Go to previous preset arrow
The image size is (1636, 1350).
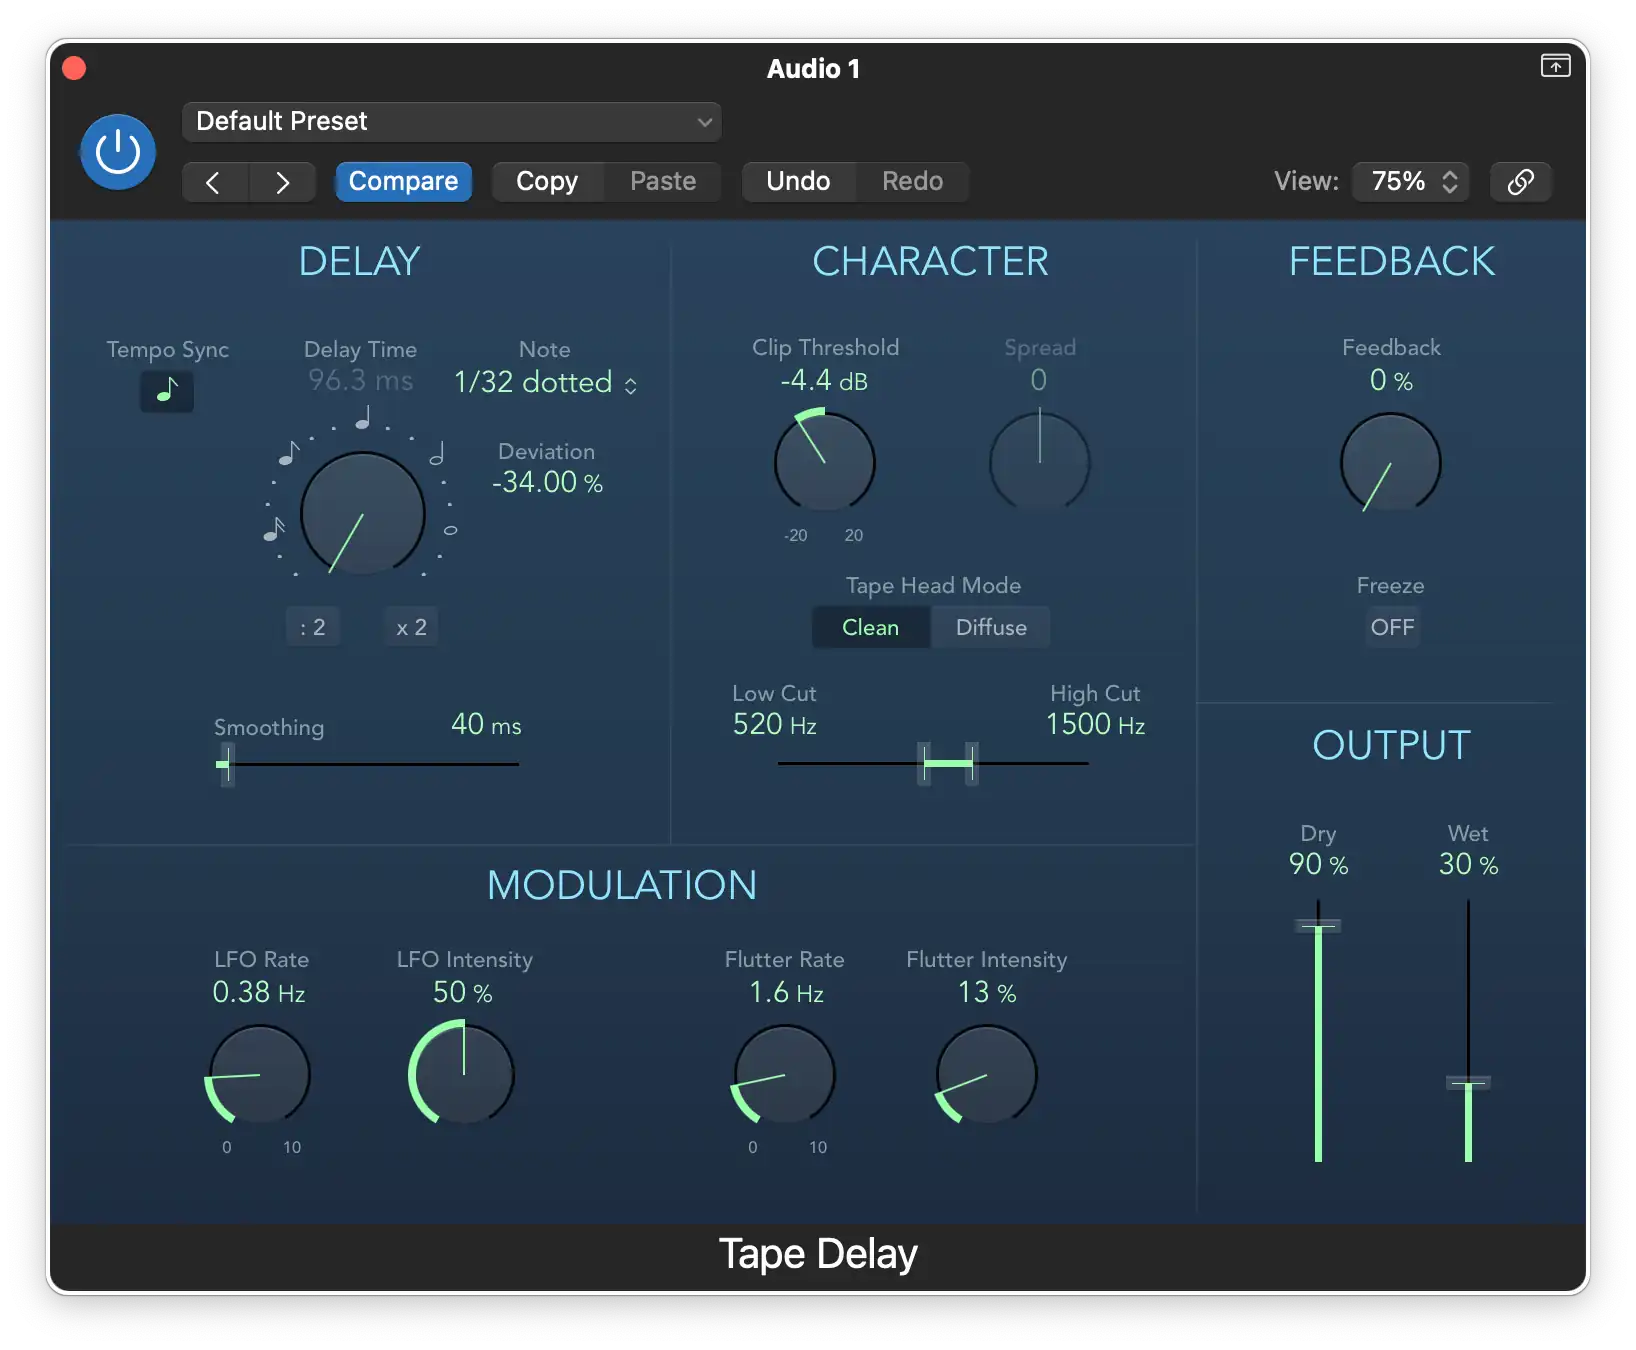[x=214, y=182]
